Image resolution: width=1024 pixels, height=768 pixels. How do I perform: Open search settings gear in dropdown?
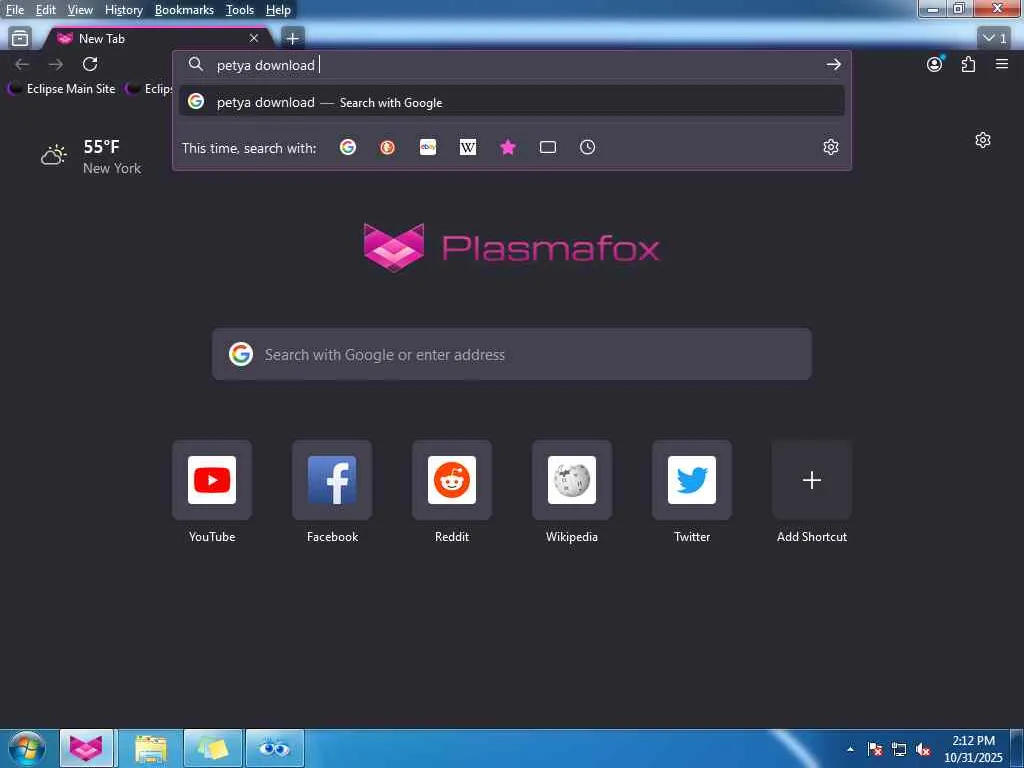(x=831, y=148)
